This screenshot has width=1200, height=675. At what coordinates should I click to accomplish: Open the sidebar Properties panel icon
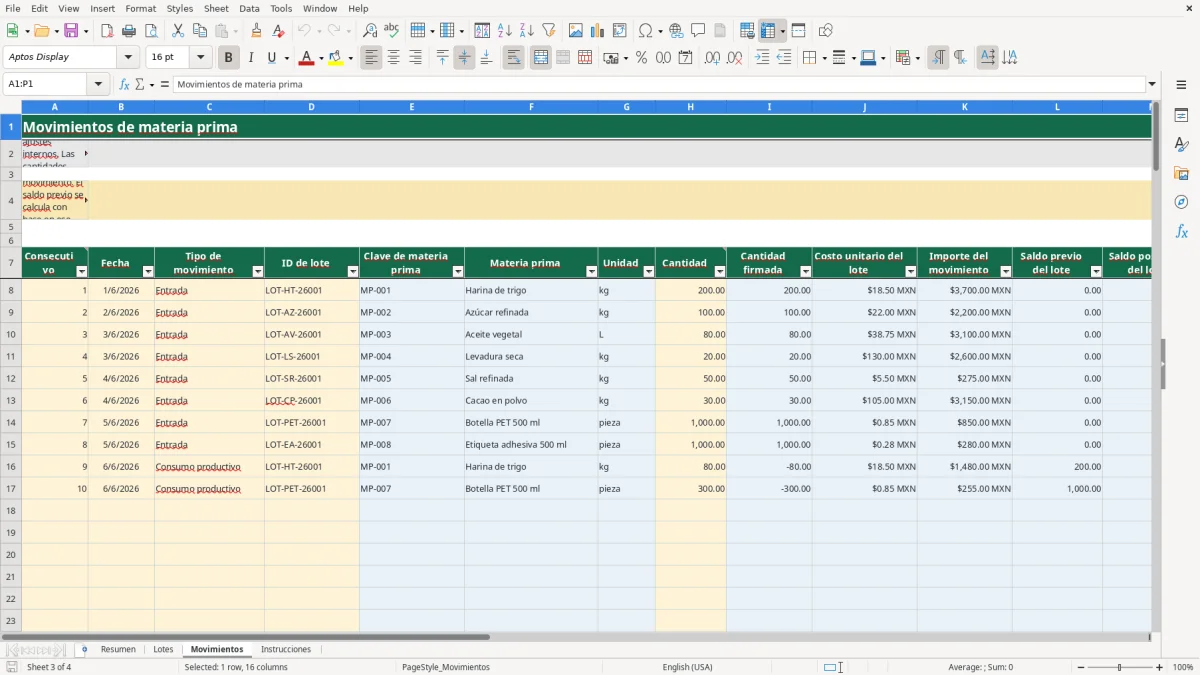1181,115
